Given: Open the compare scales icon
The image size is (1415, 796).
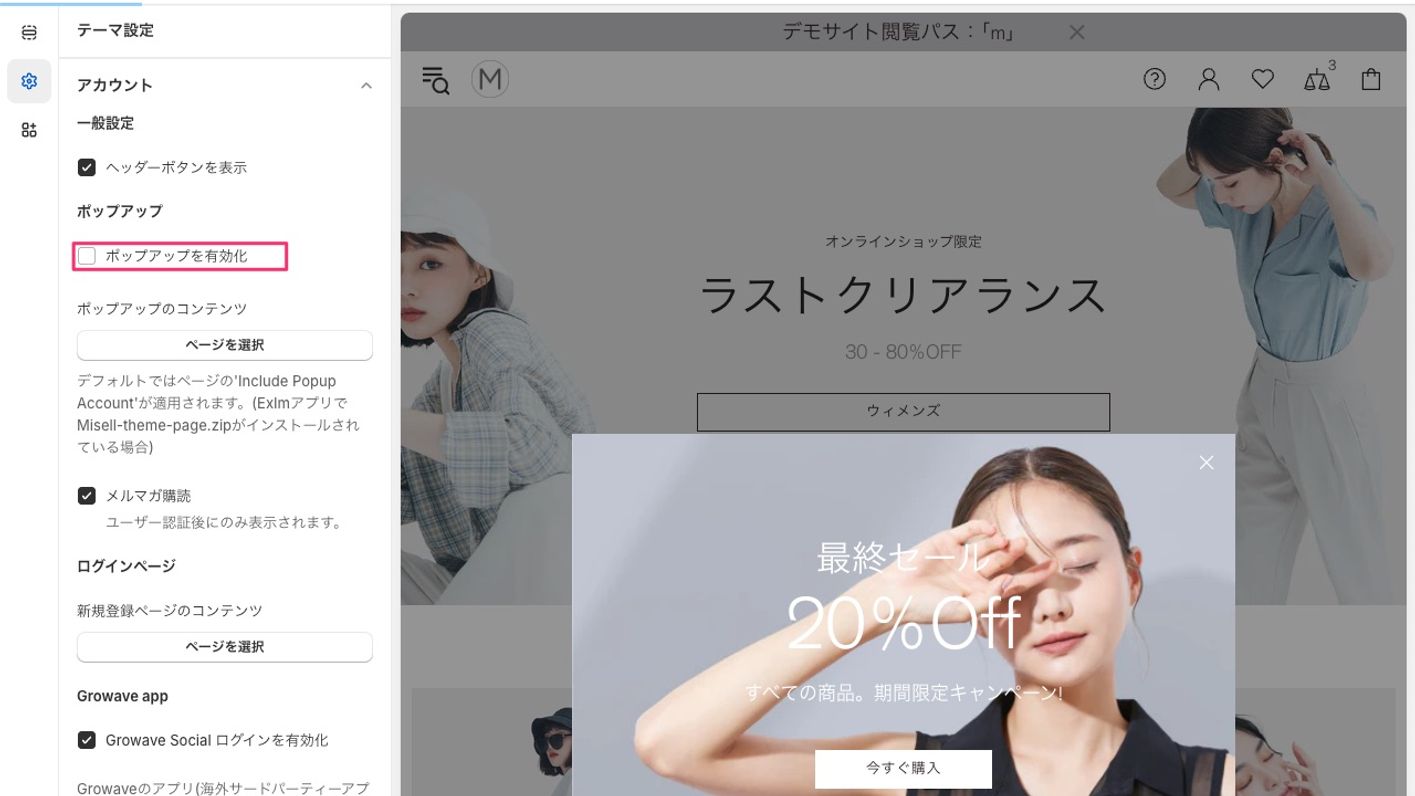Looking at the screenshot, I should click(x=1318, y=78).
